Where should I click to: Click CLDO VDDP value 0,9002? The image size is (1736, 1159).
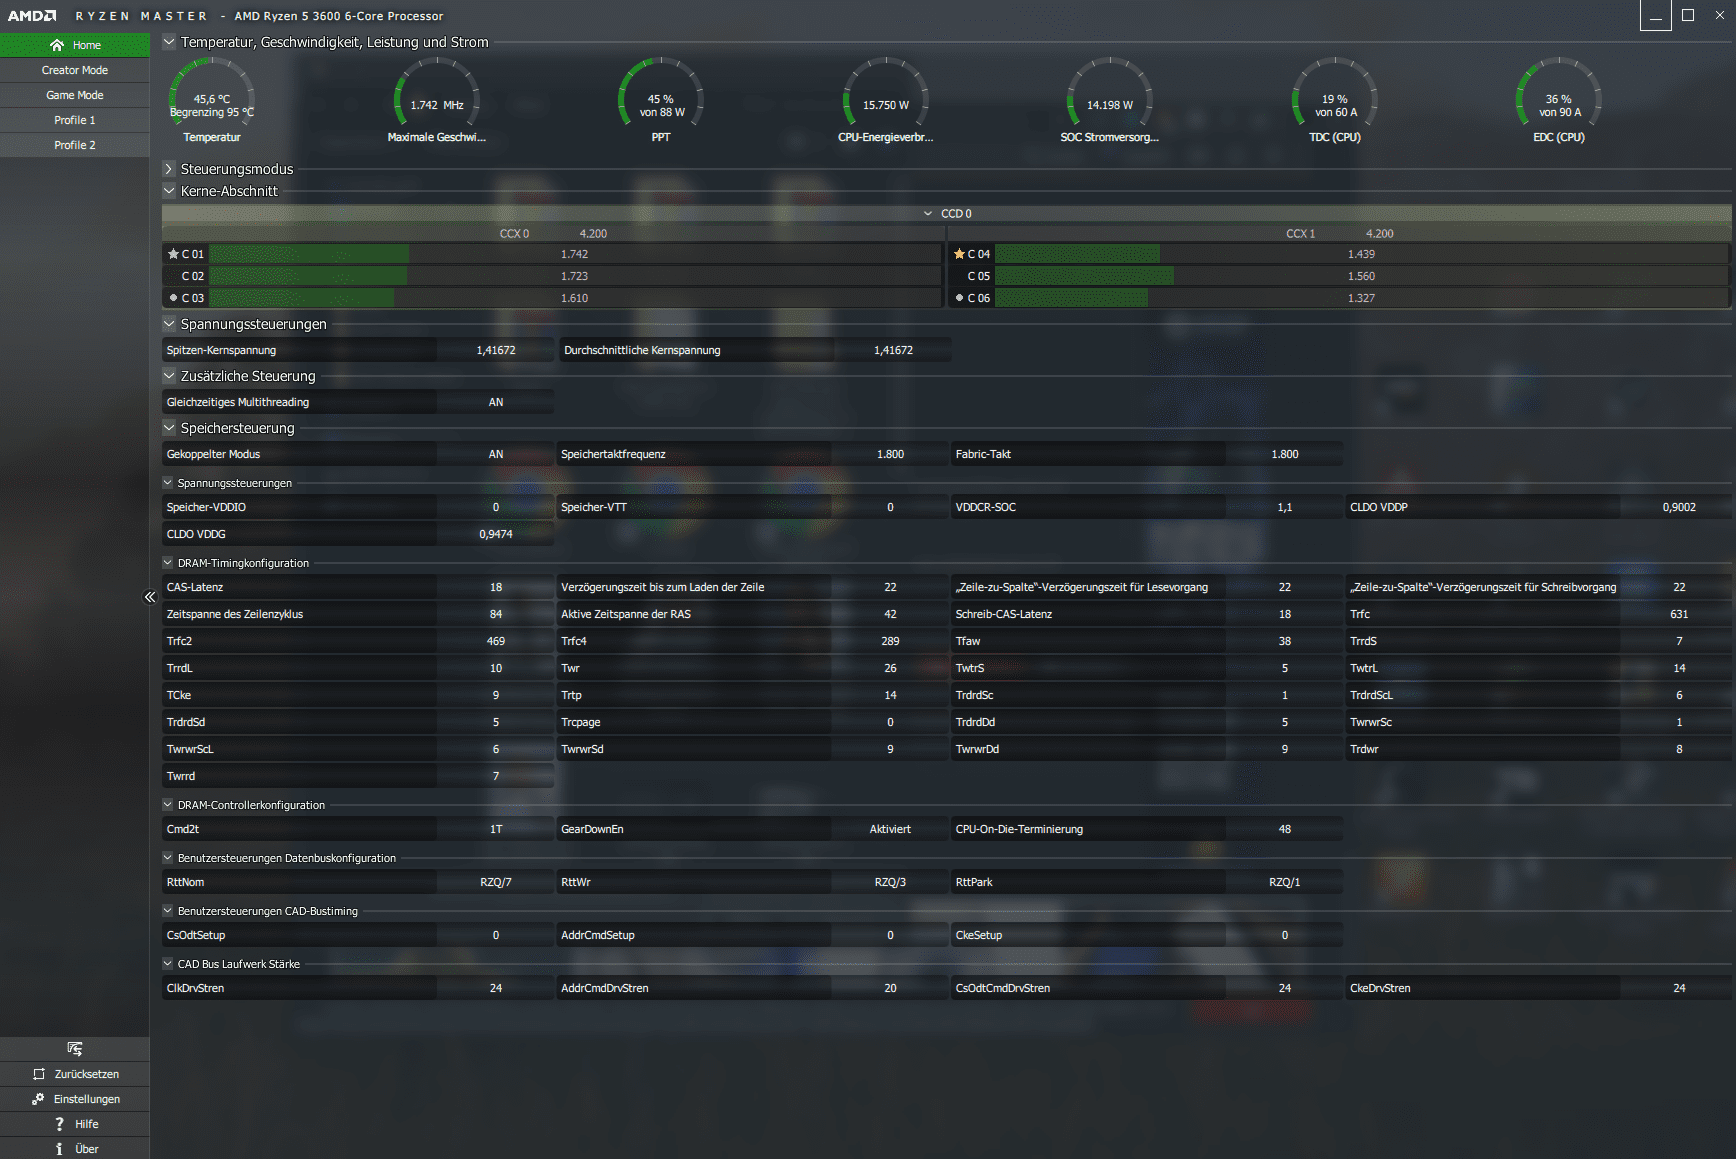click(x=1679, y=507)
